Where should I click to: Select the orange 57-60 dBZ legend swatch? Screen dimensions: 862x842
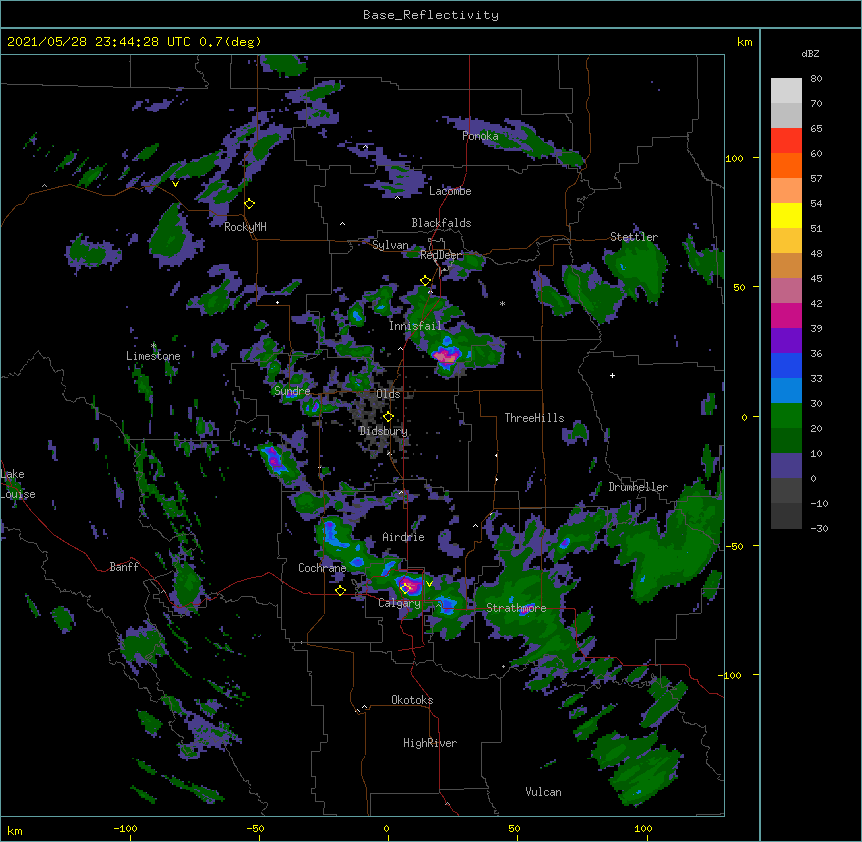(786, 165)
